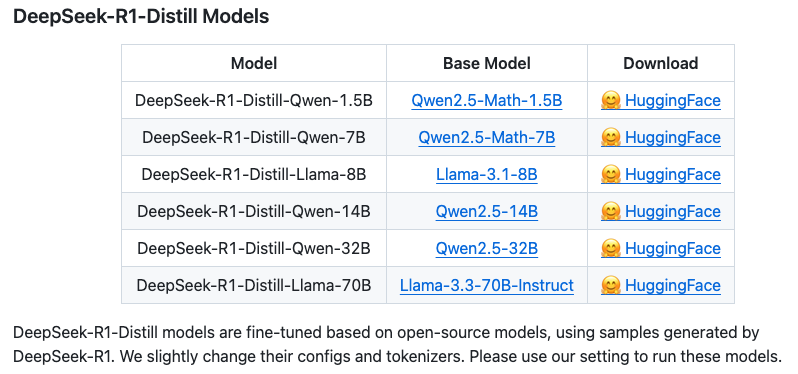Open the Llama-3.3-70B-Instruct link

(487, 285)
